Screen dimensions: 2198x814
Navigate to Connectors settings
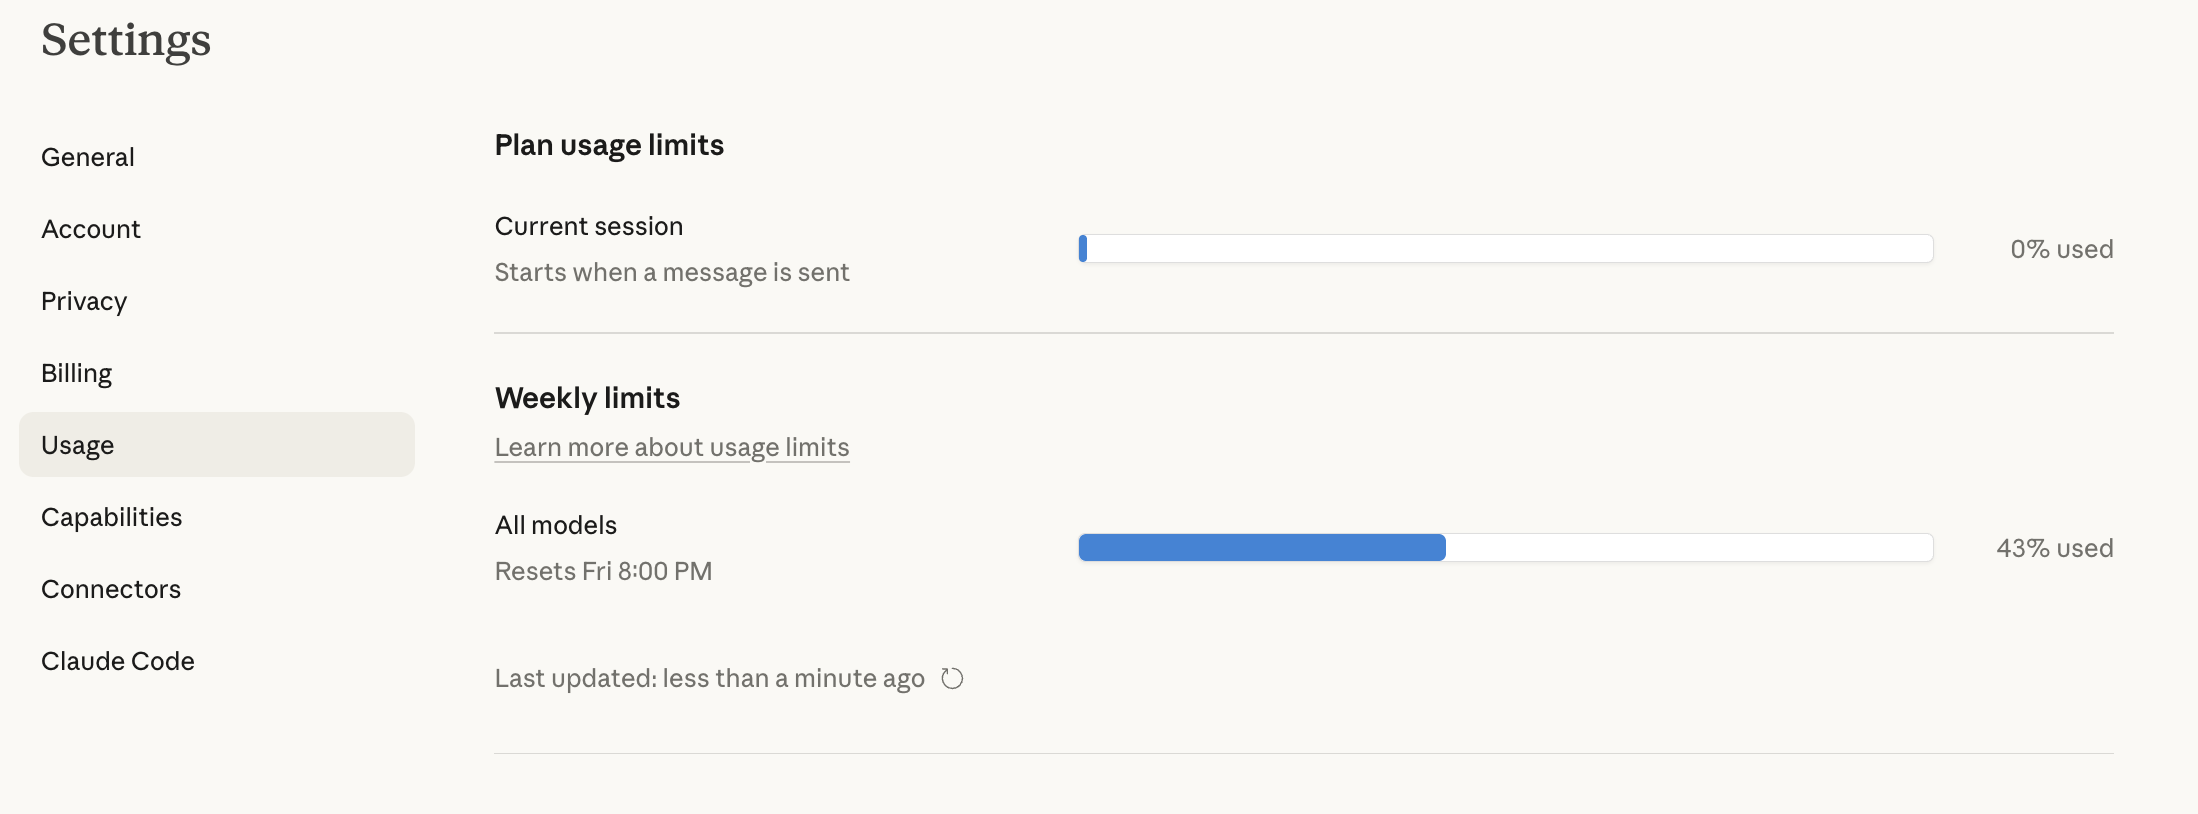coord(111,589)
